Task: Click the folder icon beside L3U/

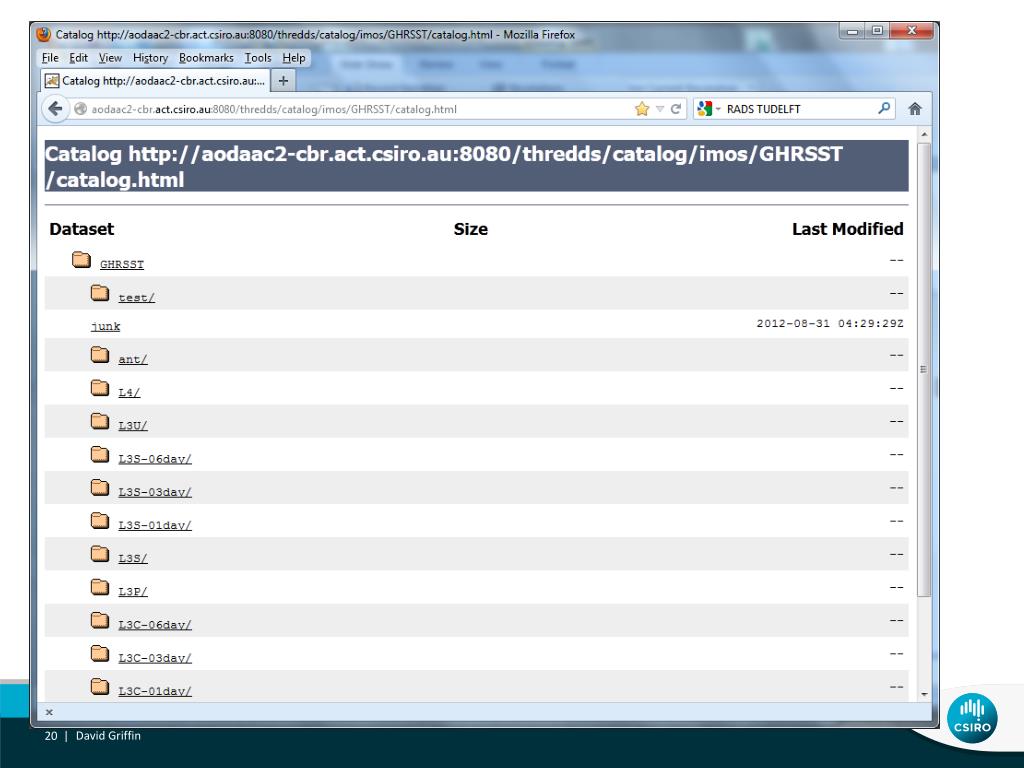Action: tap(100, 421)
